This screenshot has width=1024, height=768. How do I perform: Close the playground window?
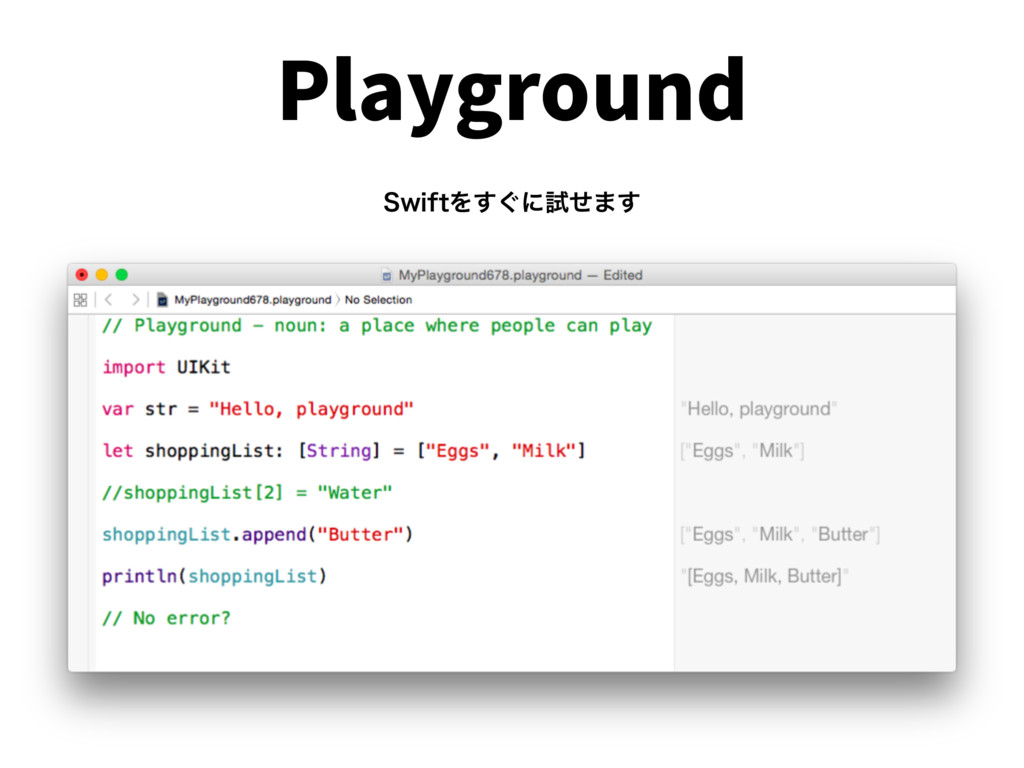click(x=82, y=275)
